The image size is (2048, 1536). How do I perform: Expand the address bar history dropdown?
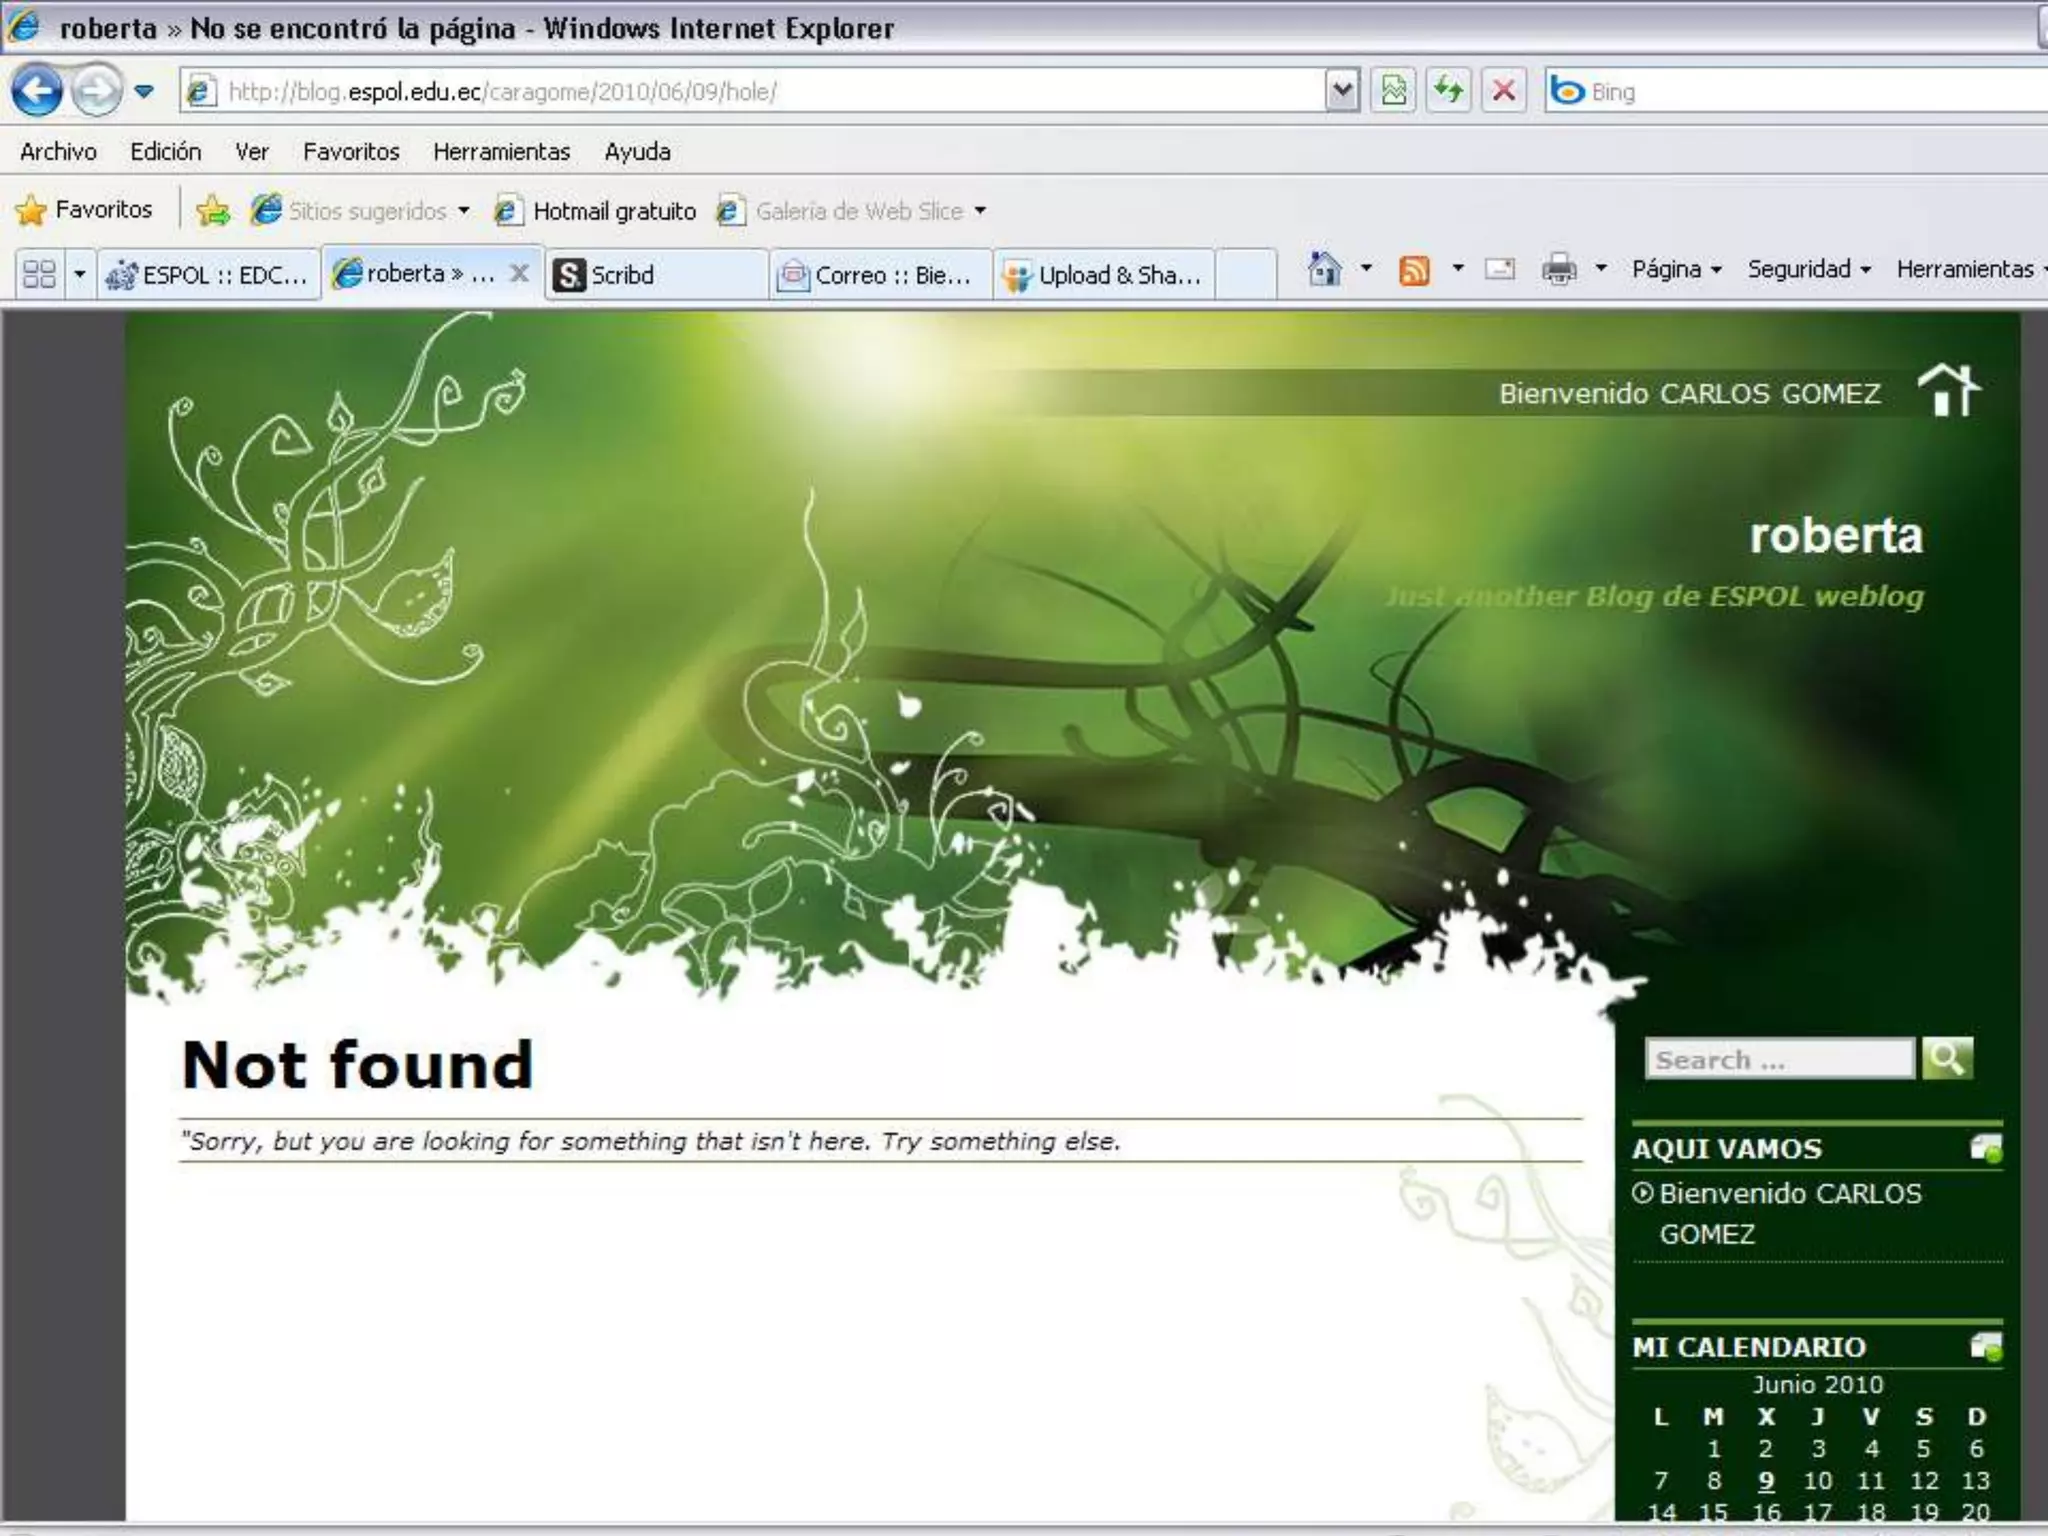[x=1341, y=91]
